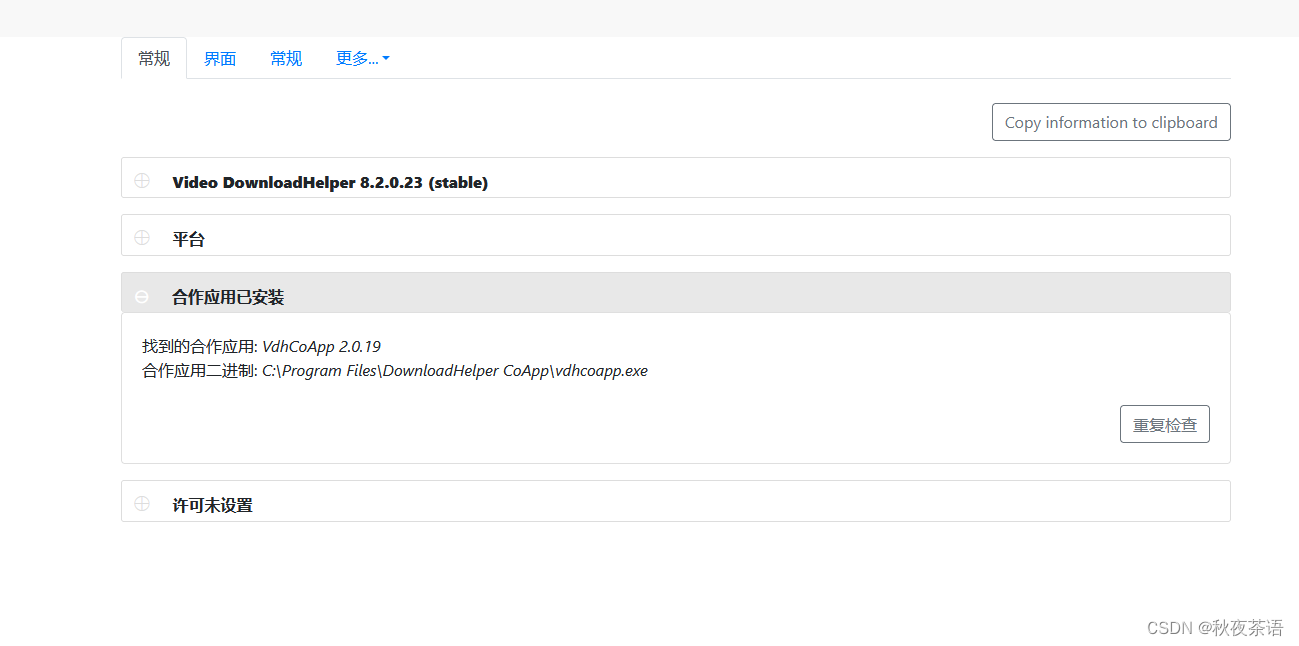The height and width of the screenshot is (646, 1299).
Task: Expand the 平台 section plus icon
Action: (142, 238)
